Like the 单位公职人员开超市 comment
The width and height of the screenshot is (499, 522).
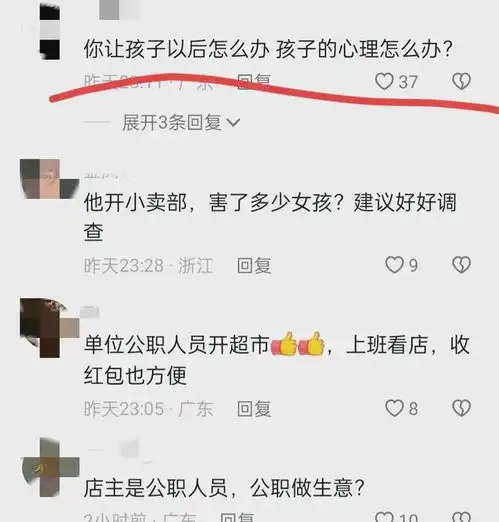tap(394, 408)
